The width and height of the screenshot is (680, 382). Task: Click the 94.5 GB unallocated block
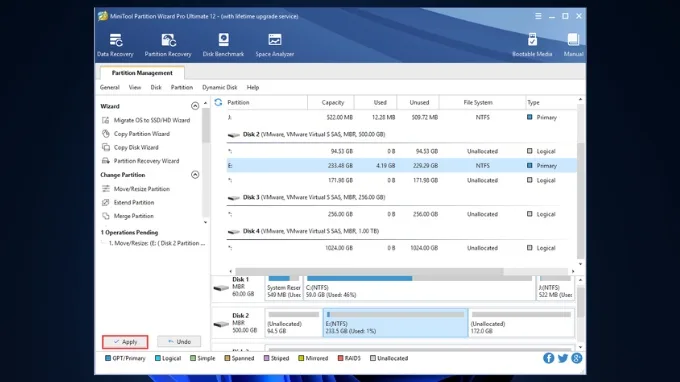294,323
